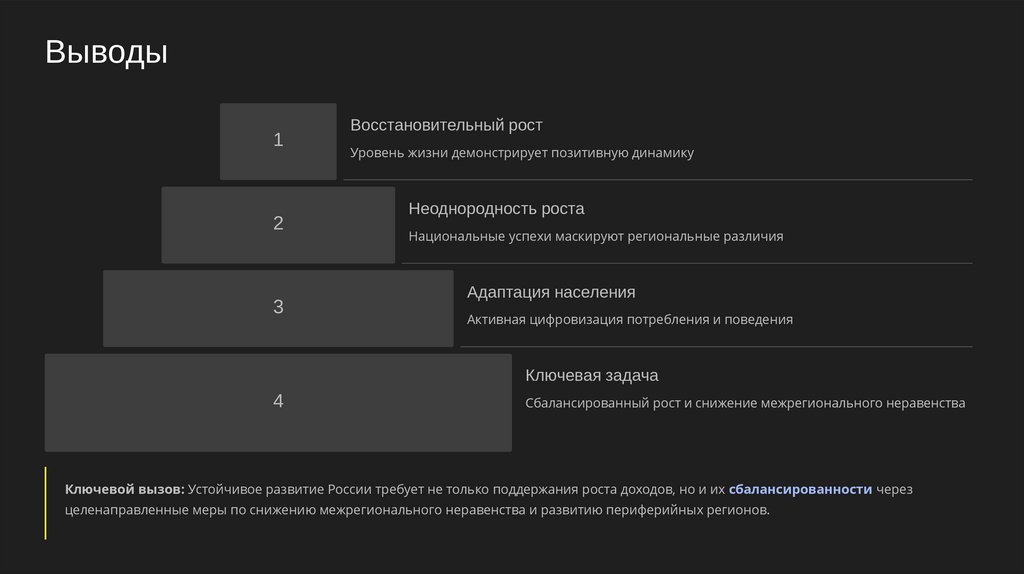The height and width of the screenshot is (574, 1024).
Task: Click the slide title "Выводы"
Action: tap(106, 52)
